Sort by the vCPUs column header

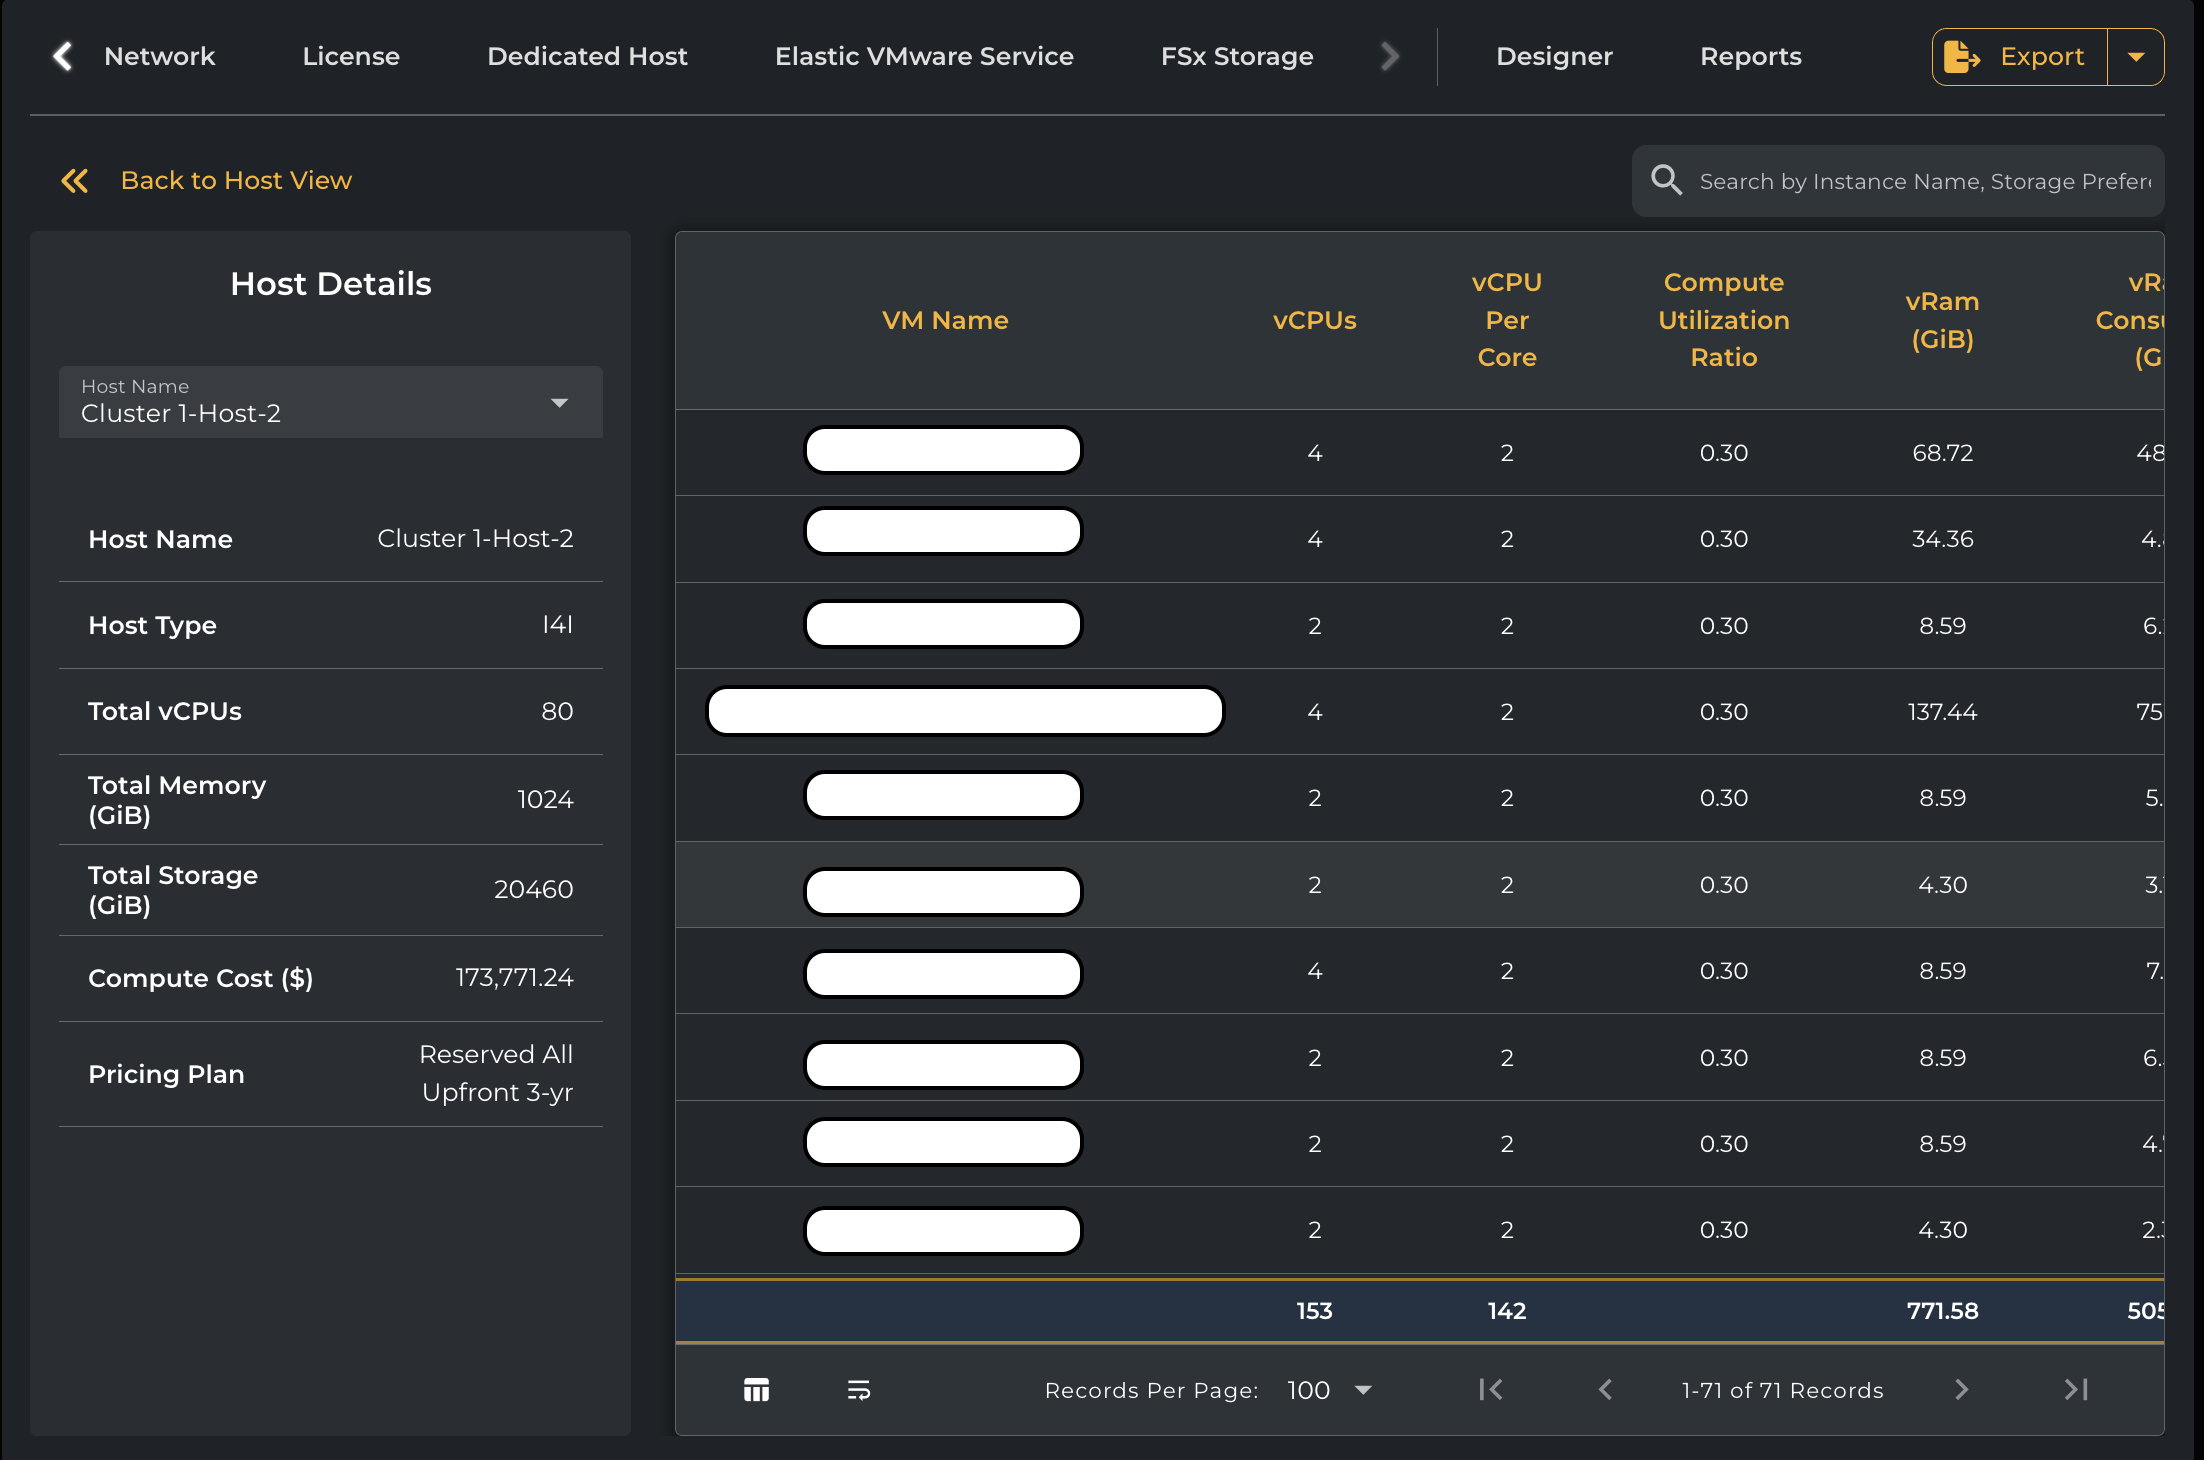pos(1314,320)
